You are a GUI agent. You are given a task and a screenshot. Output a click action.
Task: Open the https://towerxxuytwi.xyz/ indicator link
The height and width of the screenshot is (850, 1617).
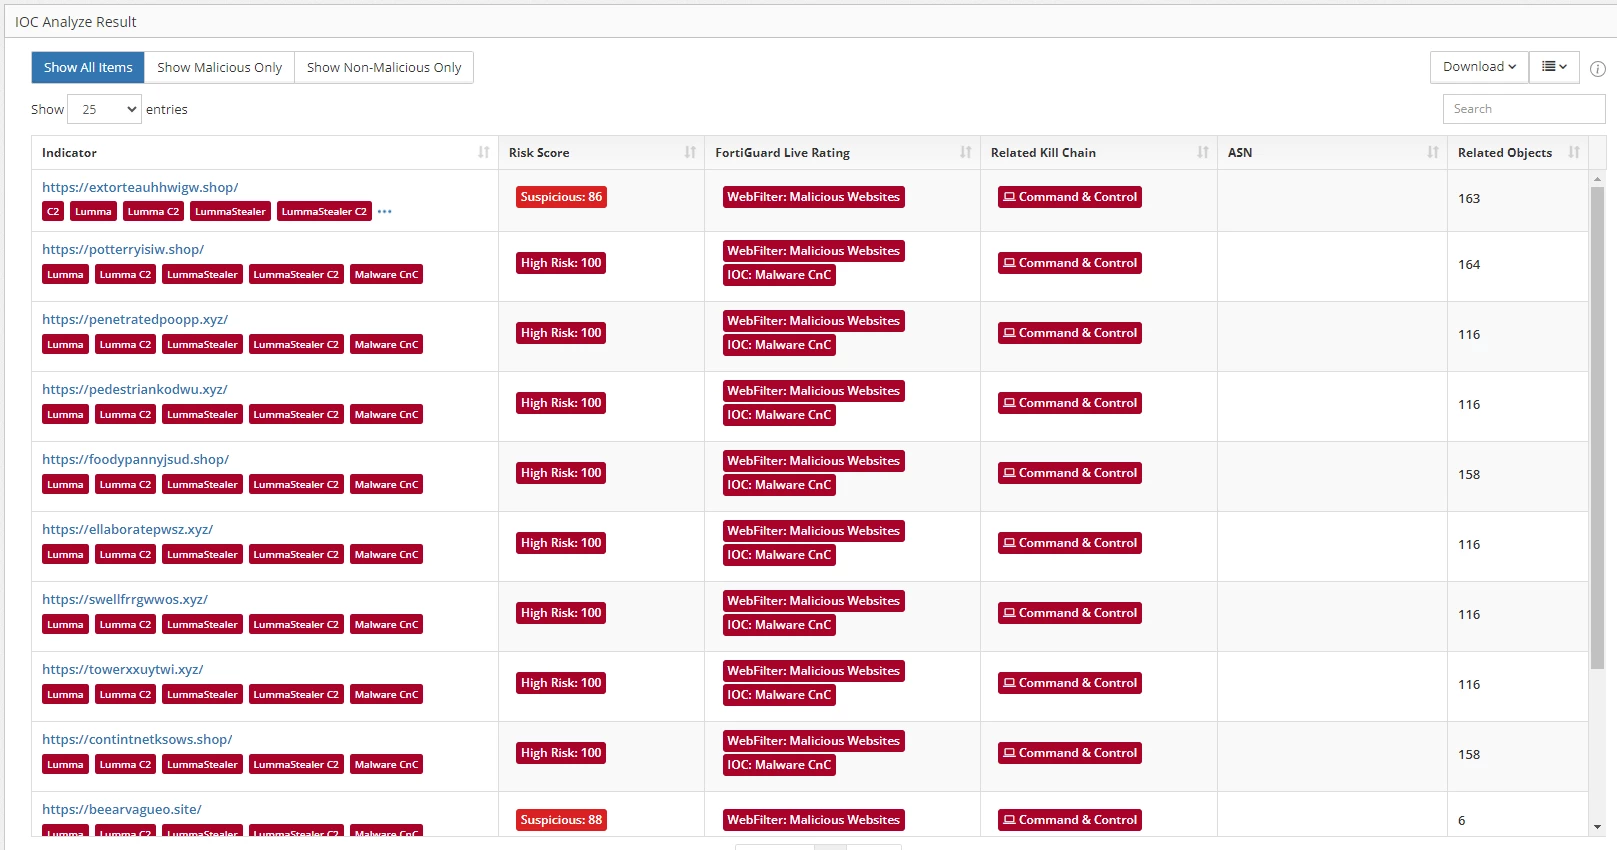(x=123, y=669)
